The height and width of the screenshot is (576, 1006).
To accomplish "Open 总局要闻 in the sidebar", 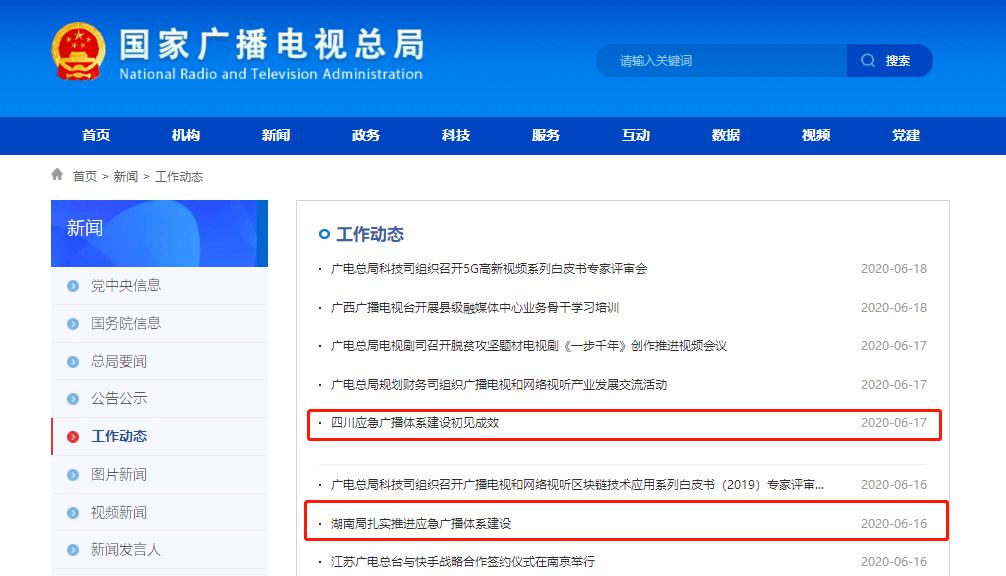I will pyautogui.click(x=119, y=361).
